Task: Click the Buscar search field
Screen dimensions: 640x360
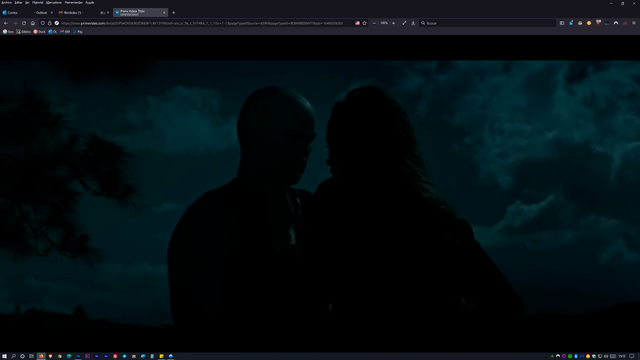Action: click(x=488, y=23)
